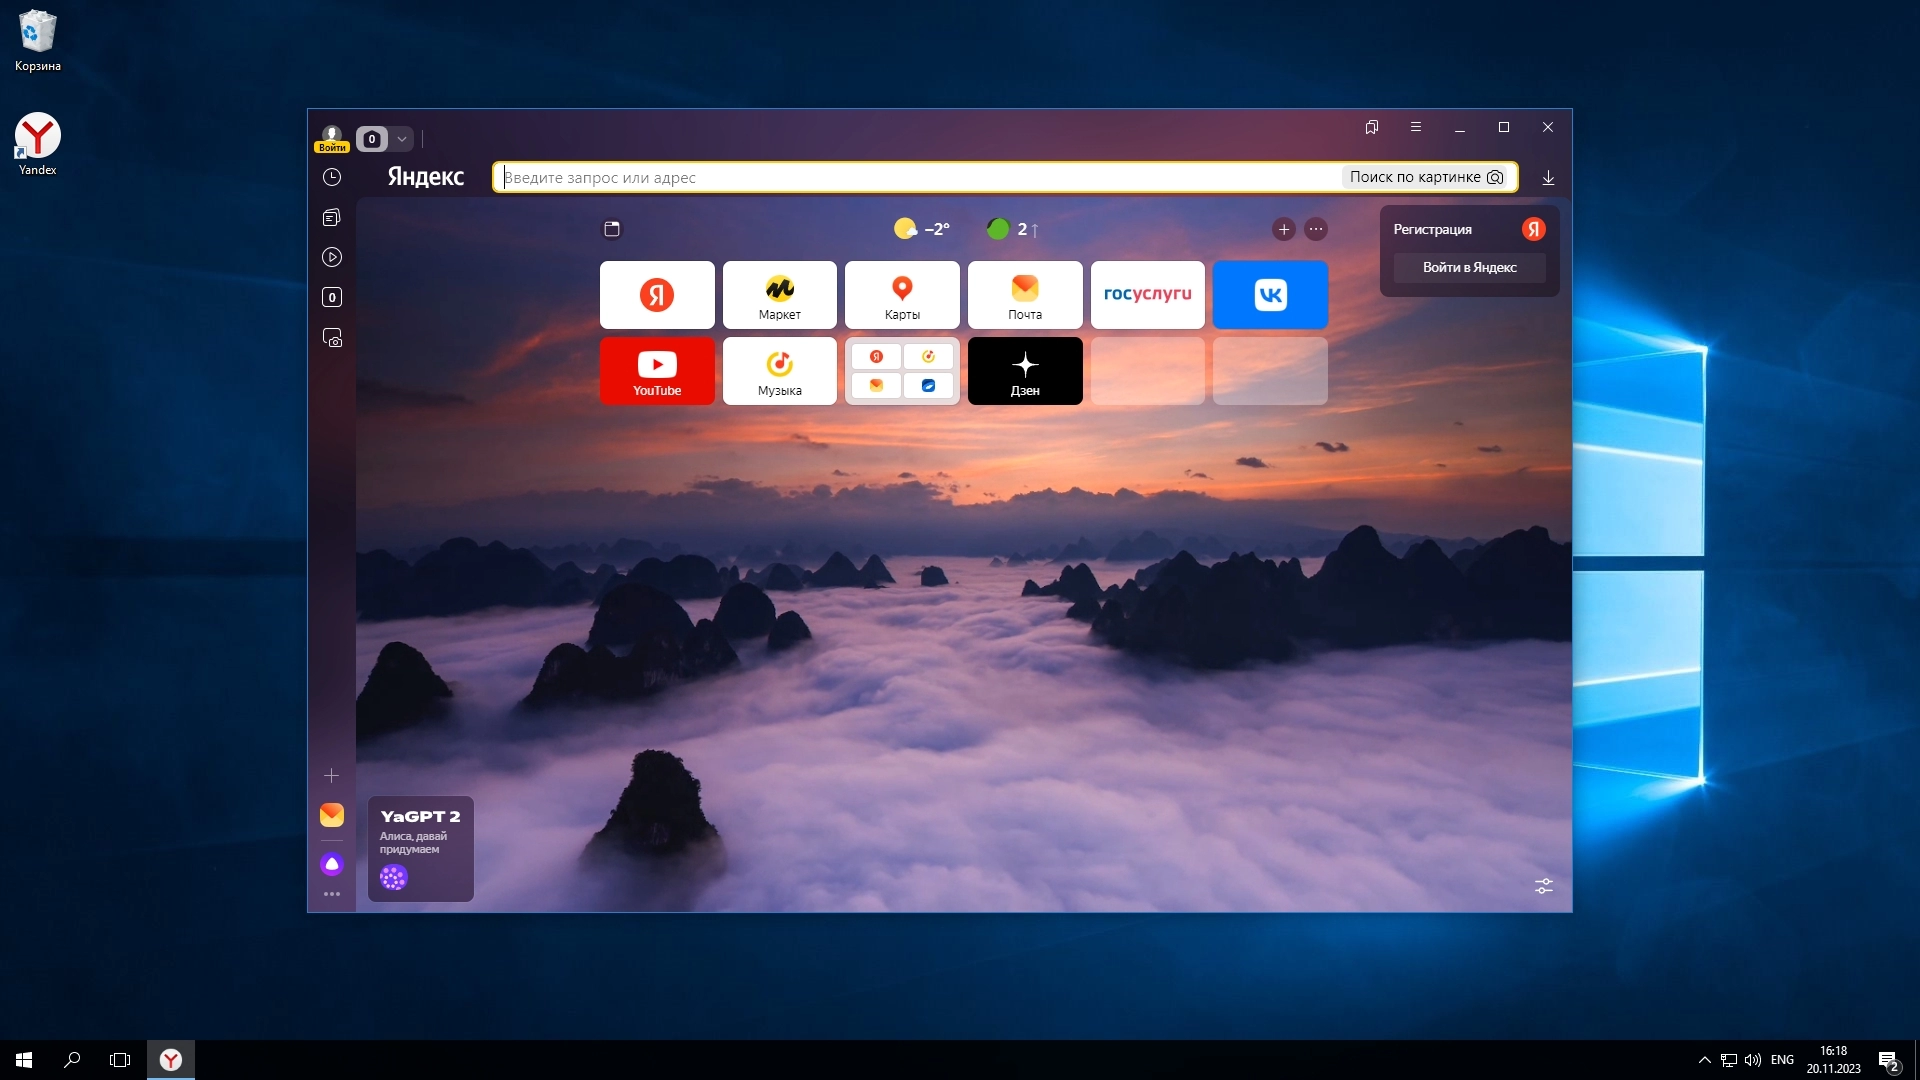Open the Yandex Mail sidebar icon

(332, 815)
